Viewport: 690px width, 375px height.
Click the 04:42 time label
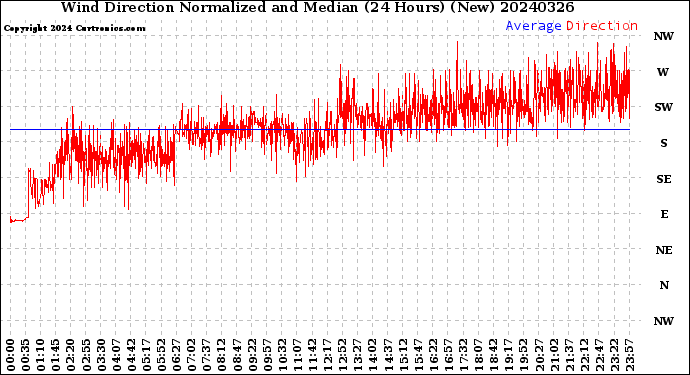(131, 355)
